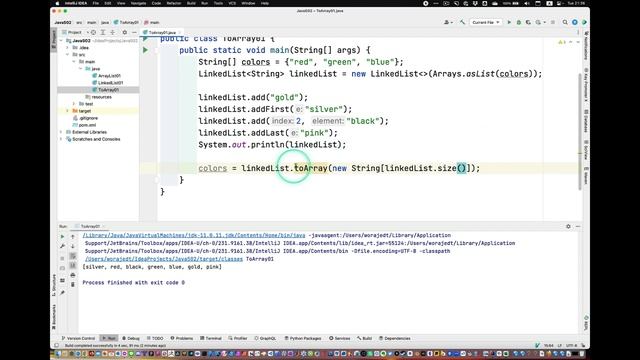Run with Coverage icon in top toolbar
The height and width of the screenshot is (360, 640).
(528, 22)
